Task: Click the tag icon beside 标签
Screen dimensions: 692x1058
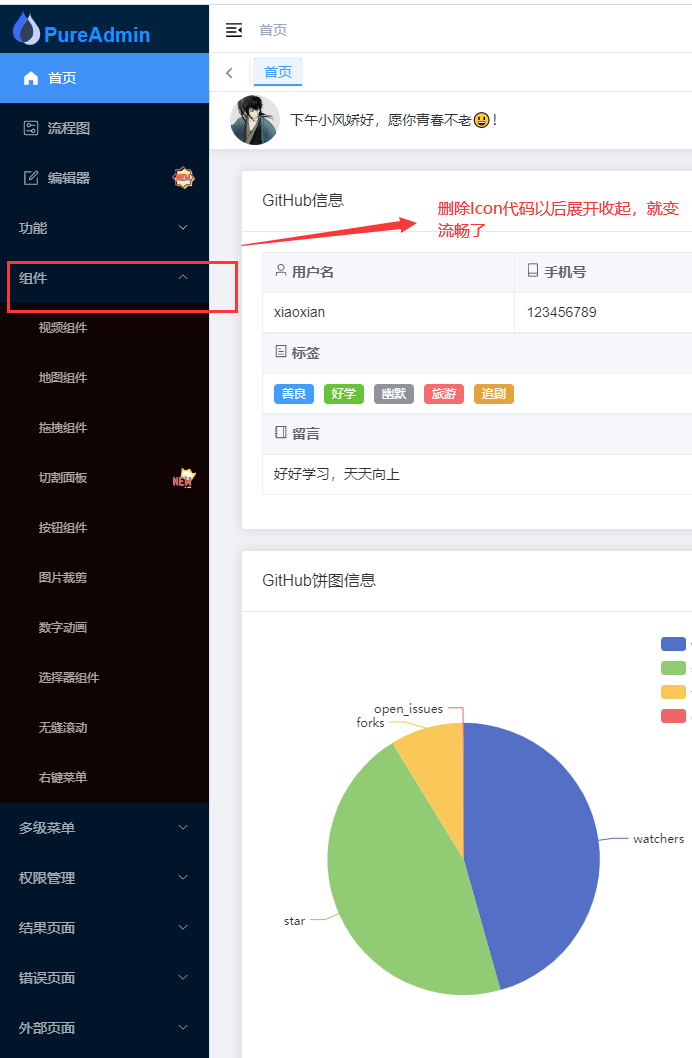Action: (x=281, y=352)
